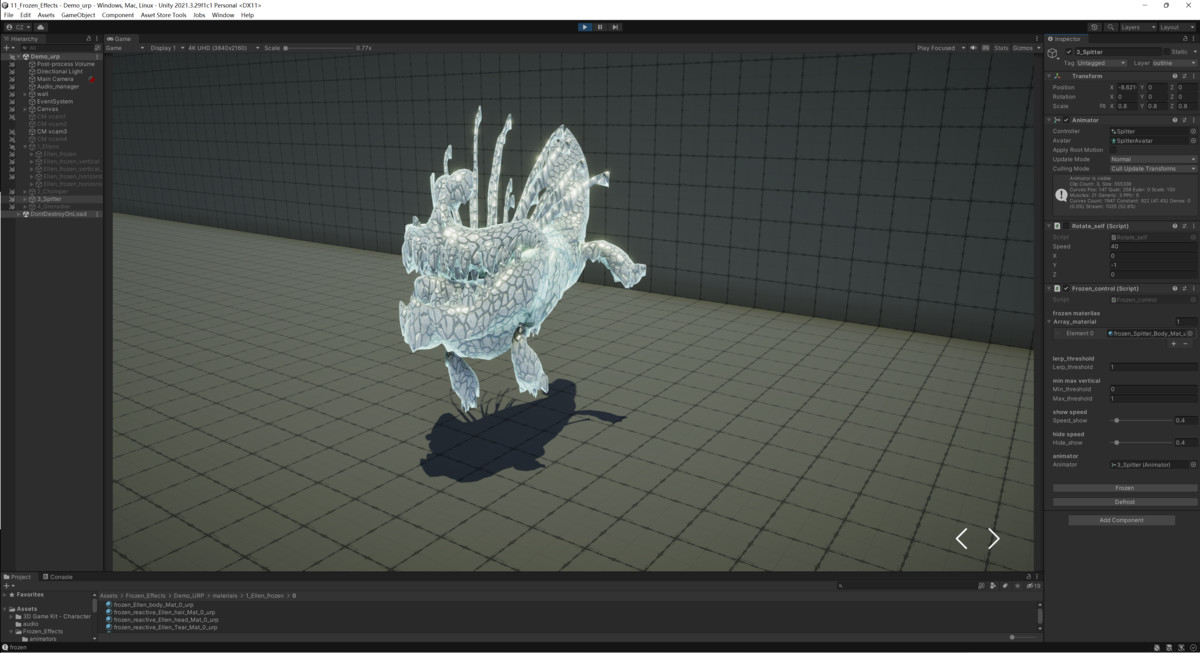This screenshot has height=653, width=1200.
Task: Disable the Animator component checkbox
Action: click(1066, 120)
